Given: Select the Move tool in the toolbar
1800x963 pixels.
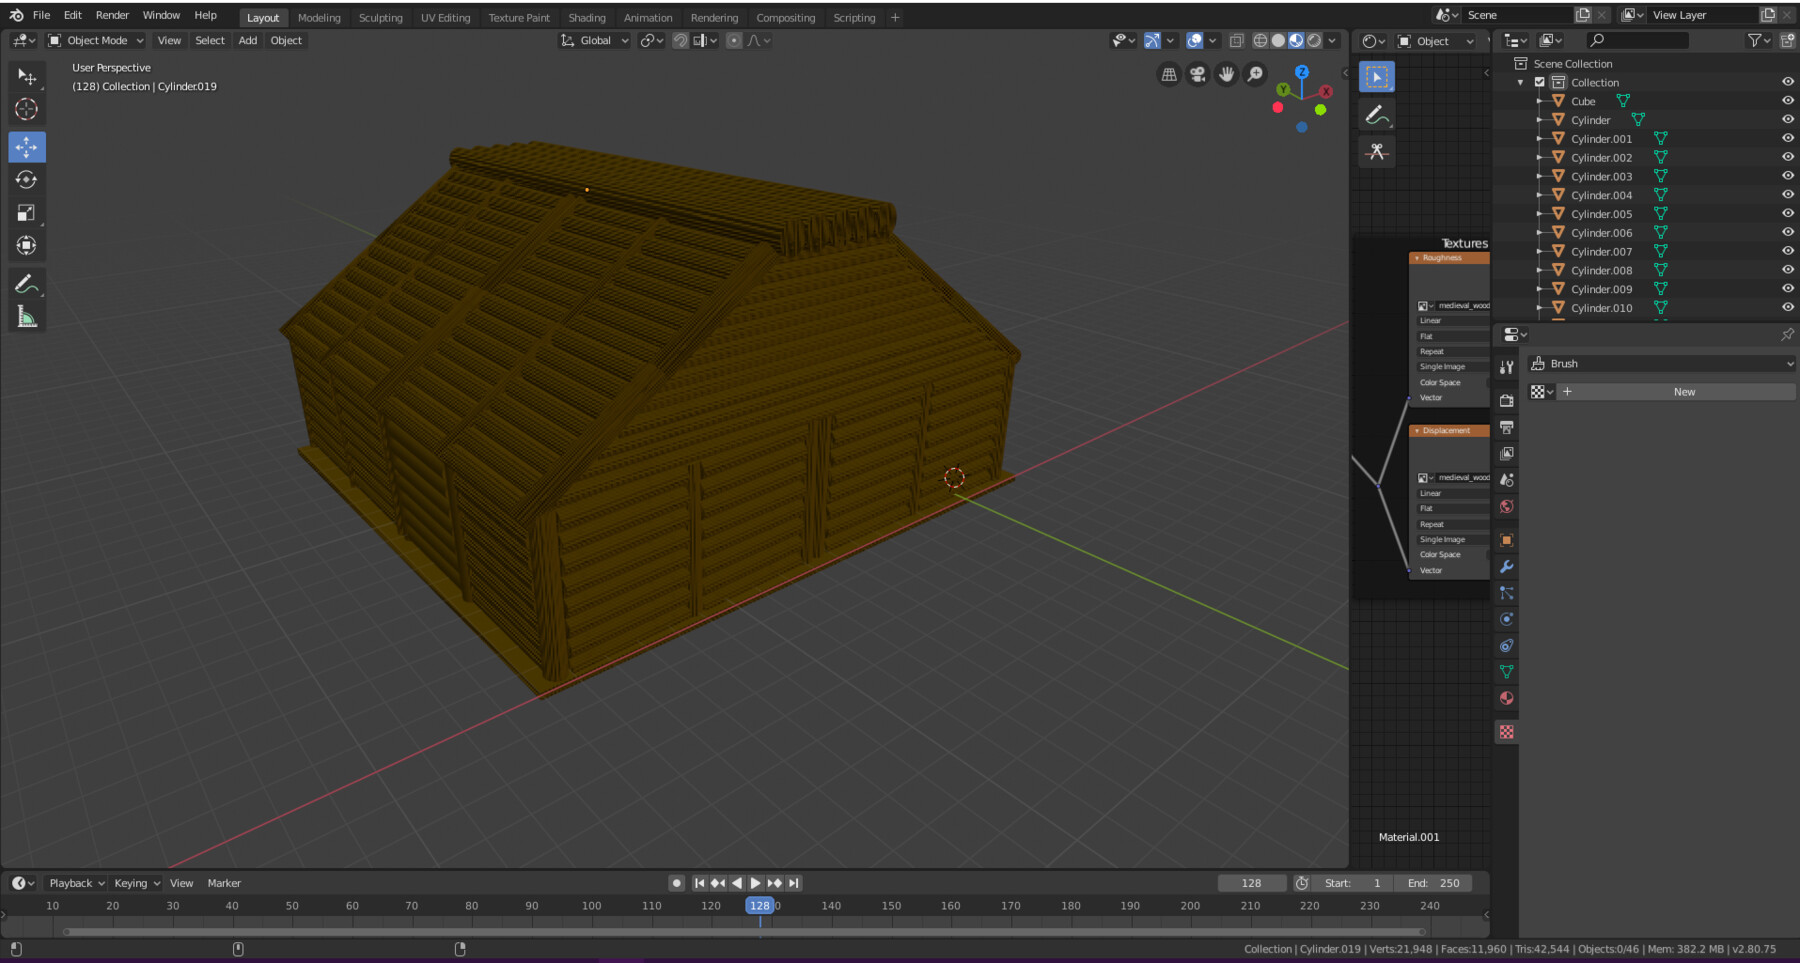Looking at the screenshot, I should point(27,147).
